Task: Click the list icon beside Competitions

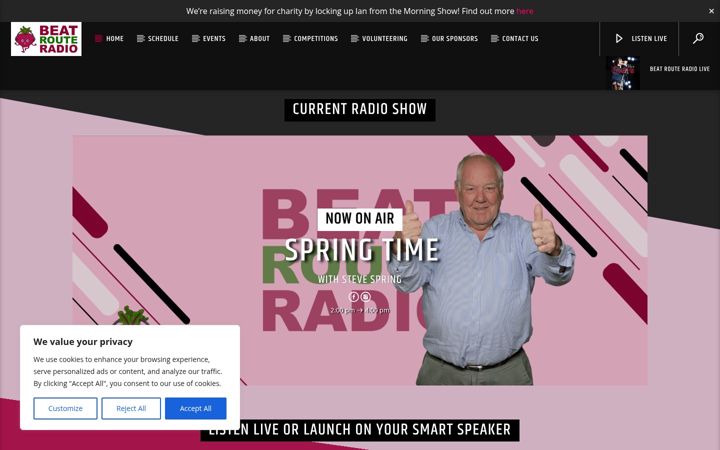Action: (x=287, y=39)
